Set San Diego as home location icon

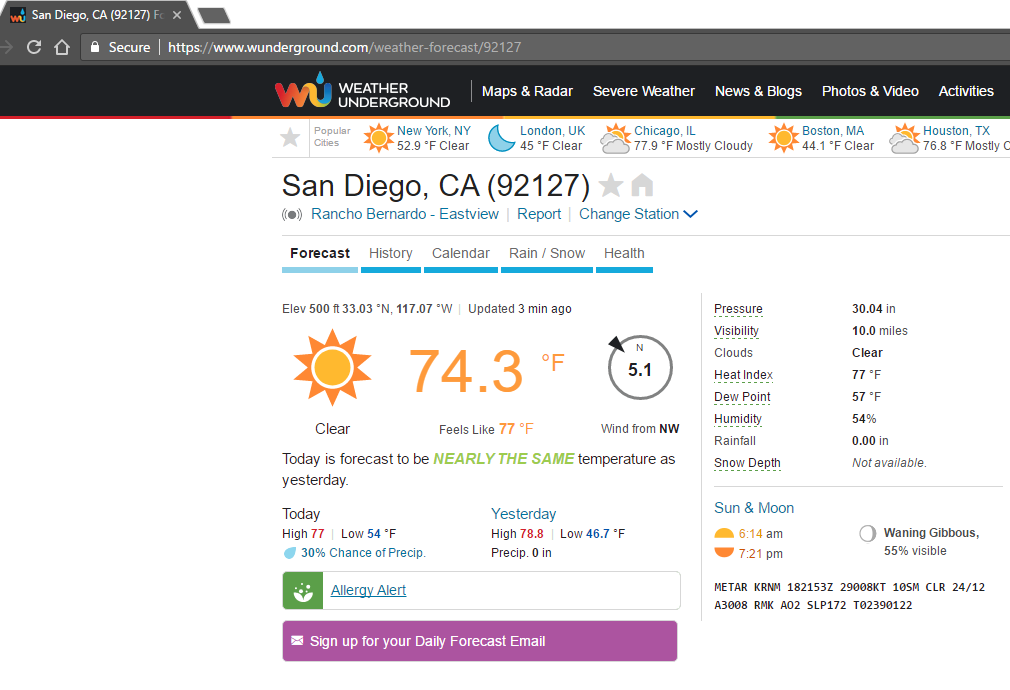642,186
